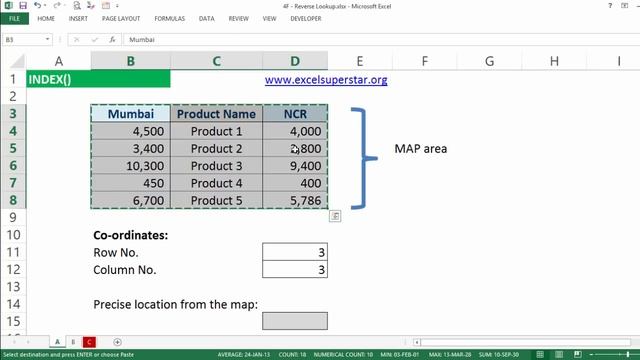Switch to Page Break Preview icon
640x360 pixels.
tap(578, 354)
